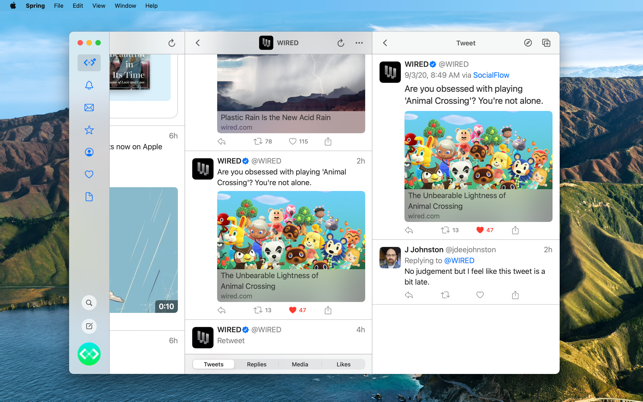Open search magnifier button in sidebar

pos(89,303)
